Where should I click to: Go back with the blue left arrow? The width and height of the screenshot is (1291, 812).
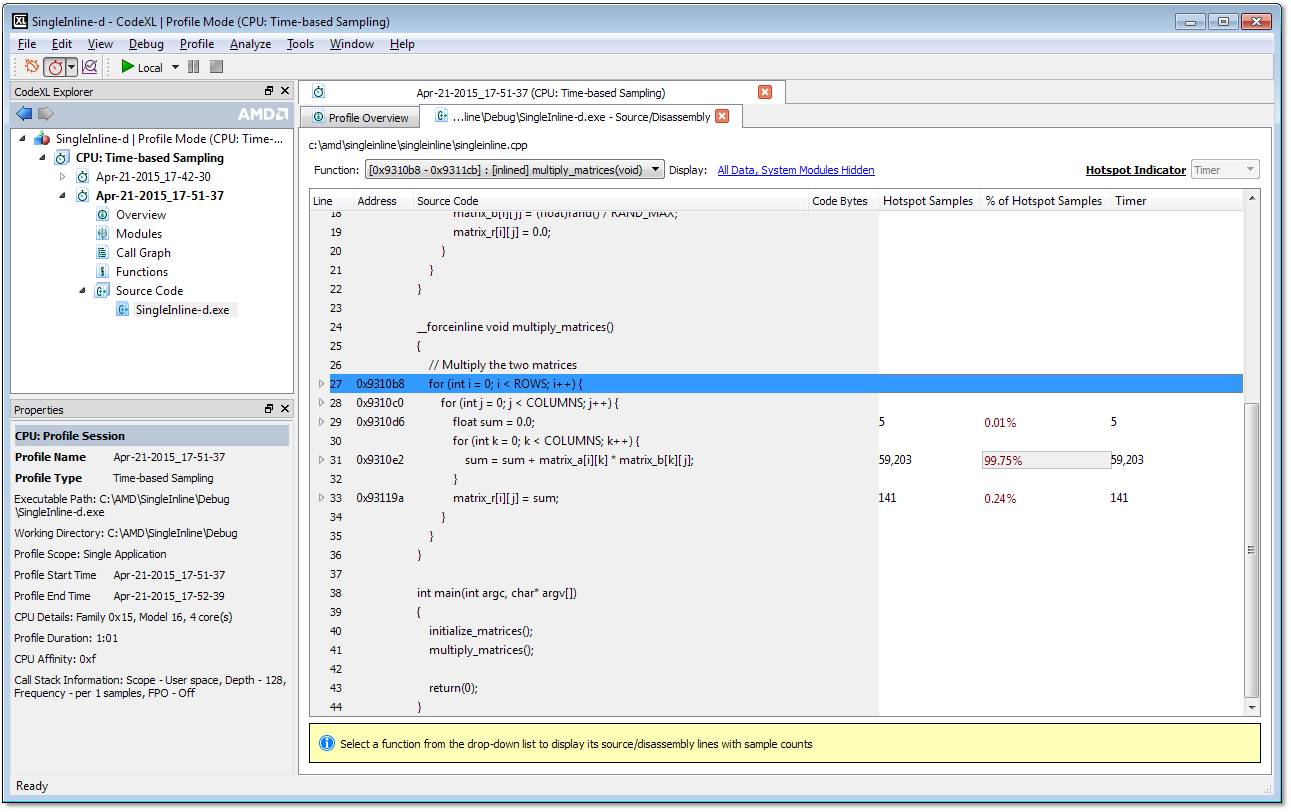point(25,113)
